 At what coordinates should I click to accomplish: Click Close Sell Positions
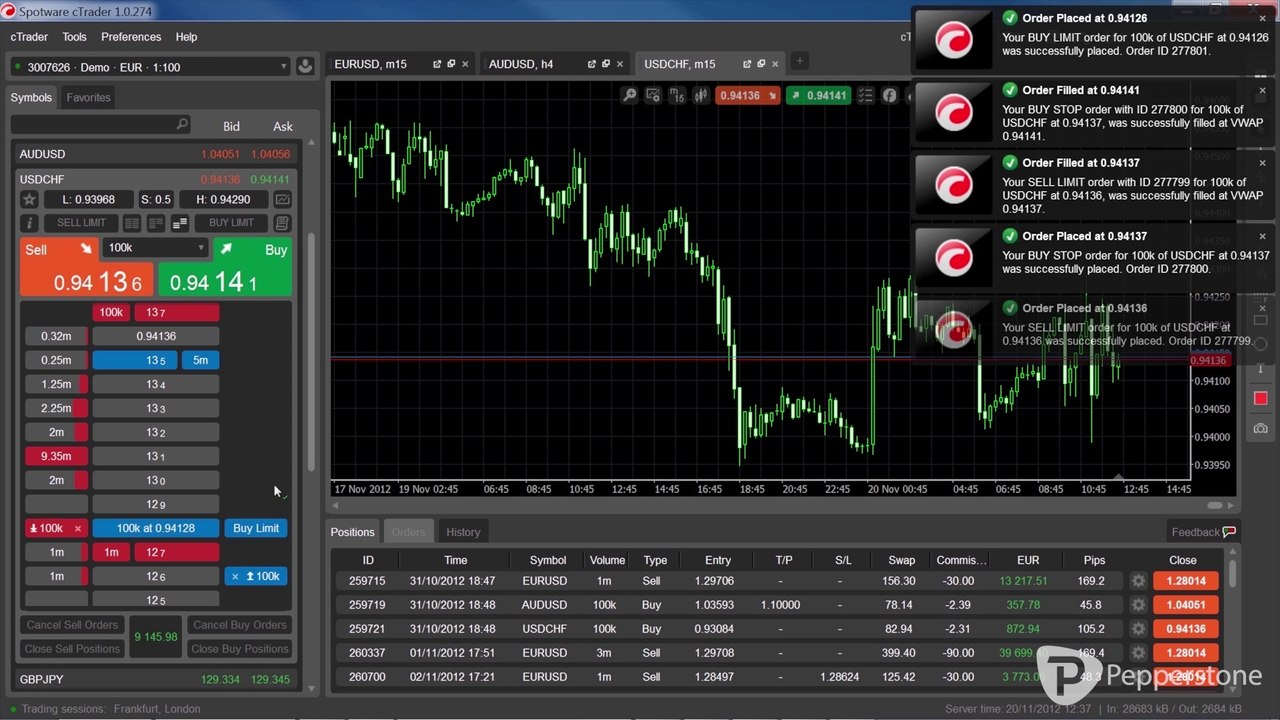[x=72, y=649]
